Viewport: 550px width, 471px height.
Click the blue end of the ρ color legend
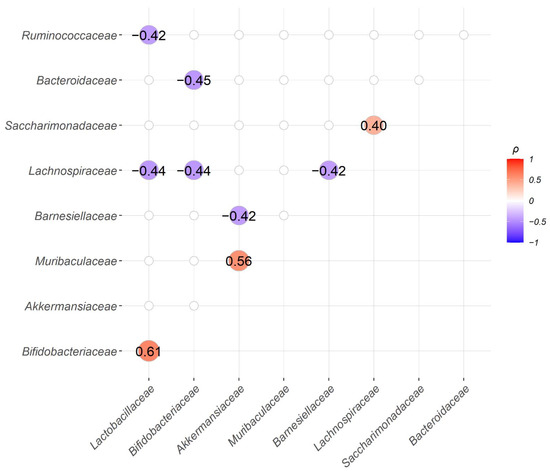tap(515, 238)
